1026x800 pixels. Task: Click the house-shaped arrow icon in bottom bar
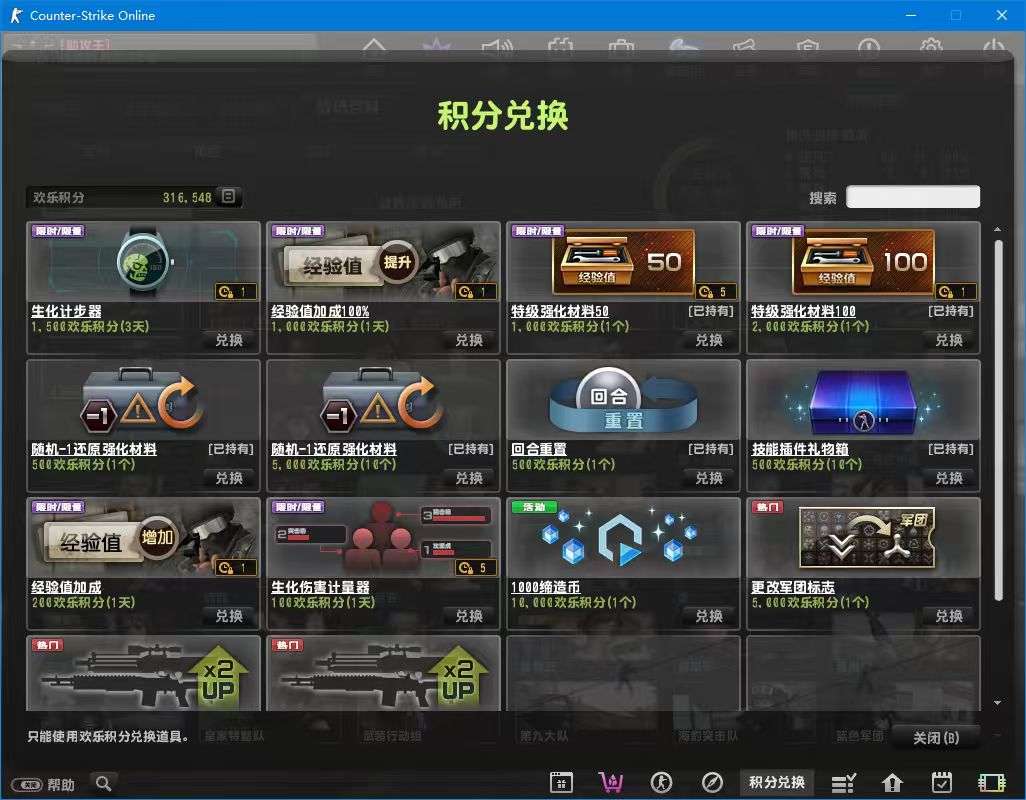tap(892, 782)
